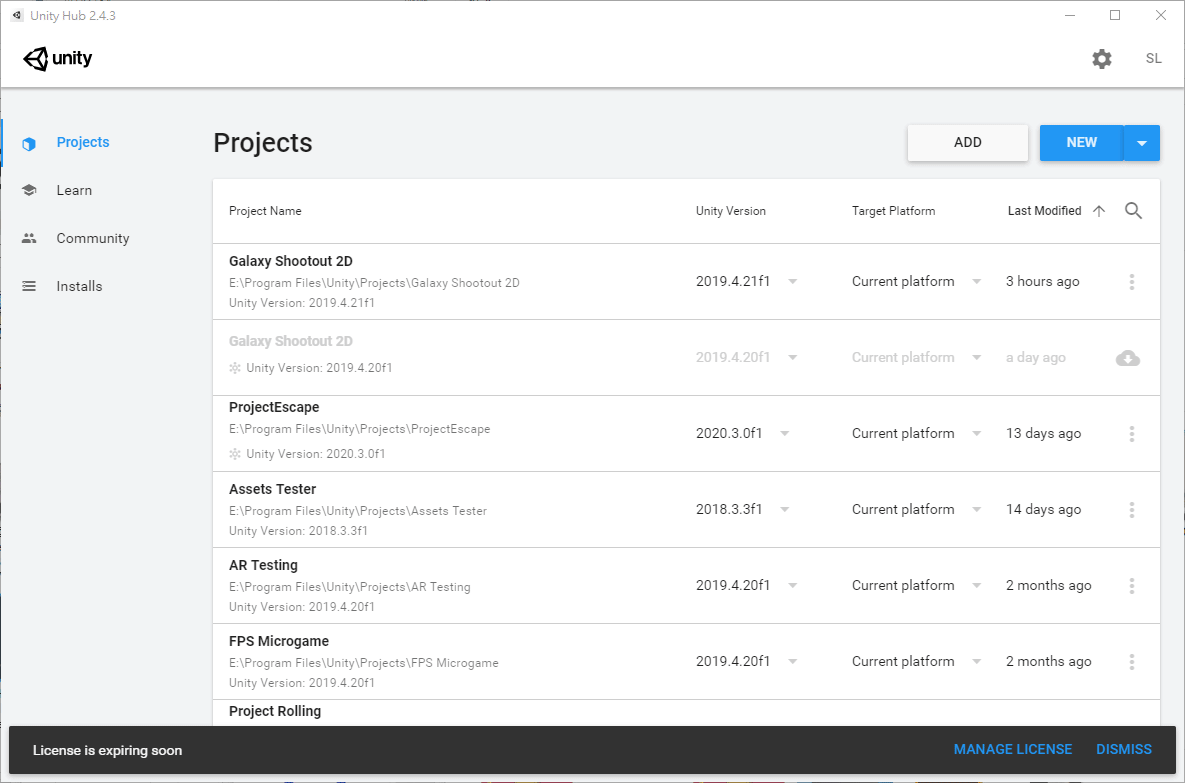
Task: Click AR Testing '2 months ago' time
Action: tap(1048, 585)
